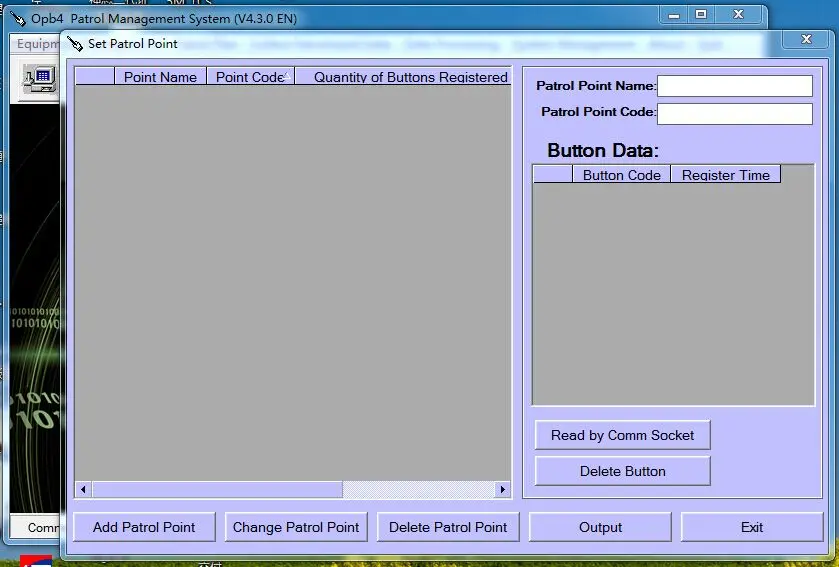
Task: Exit the Set Patrol Point dialog
Action: click(752, 527)
